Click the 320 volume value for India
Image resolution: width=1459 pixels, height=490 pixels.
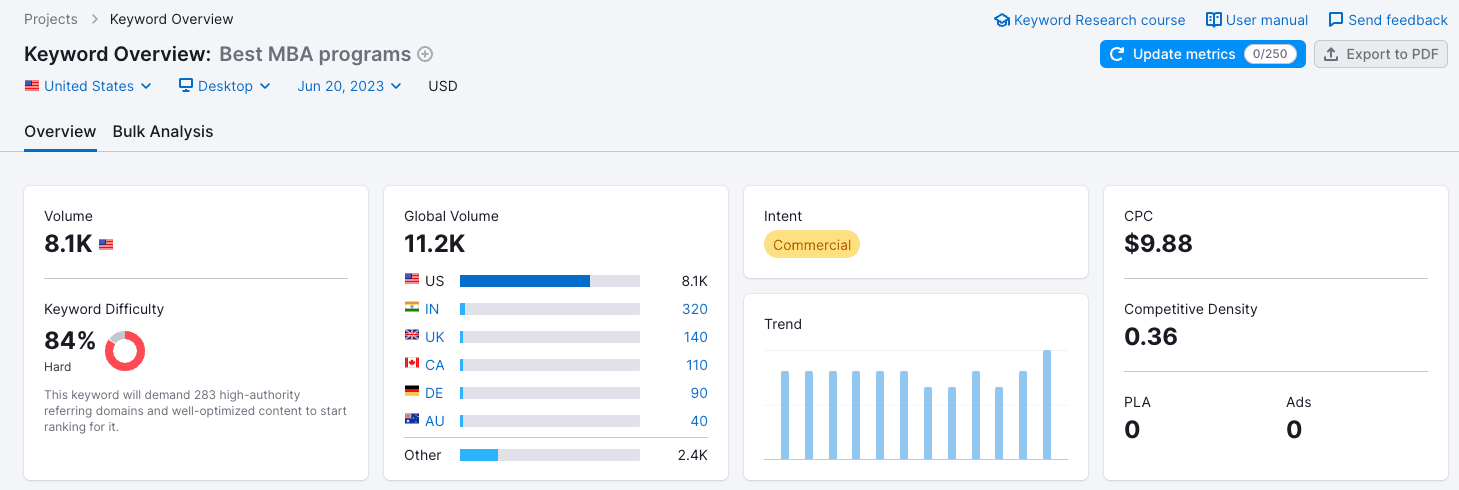pyautogui.click(x=695, y=309)
